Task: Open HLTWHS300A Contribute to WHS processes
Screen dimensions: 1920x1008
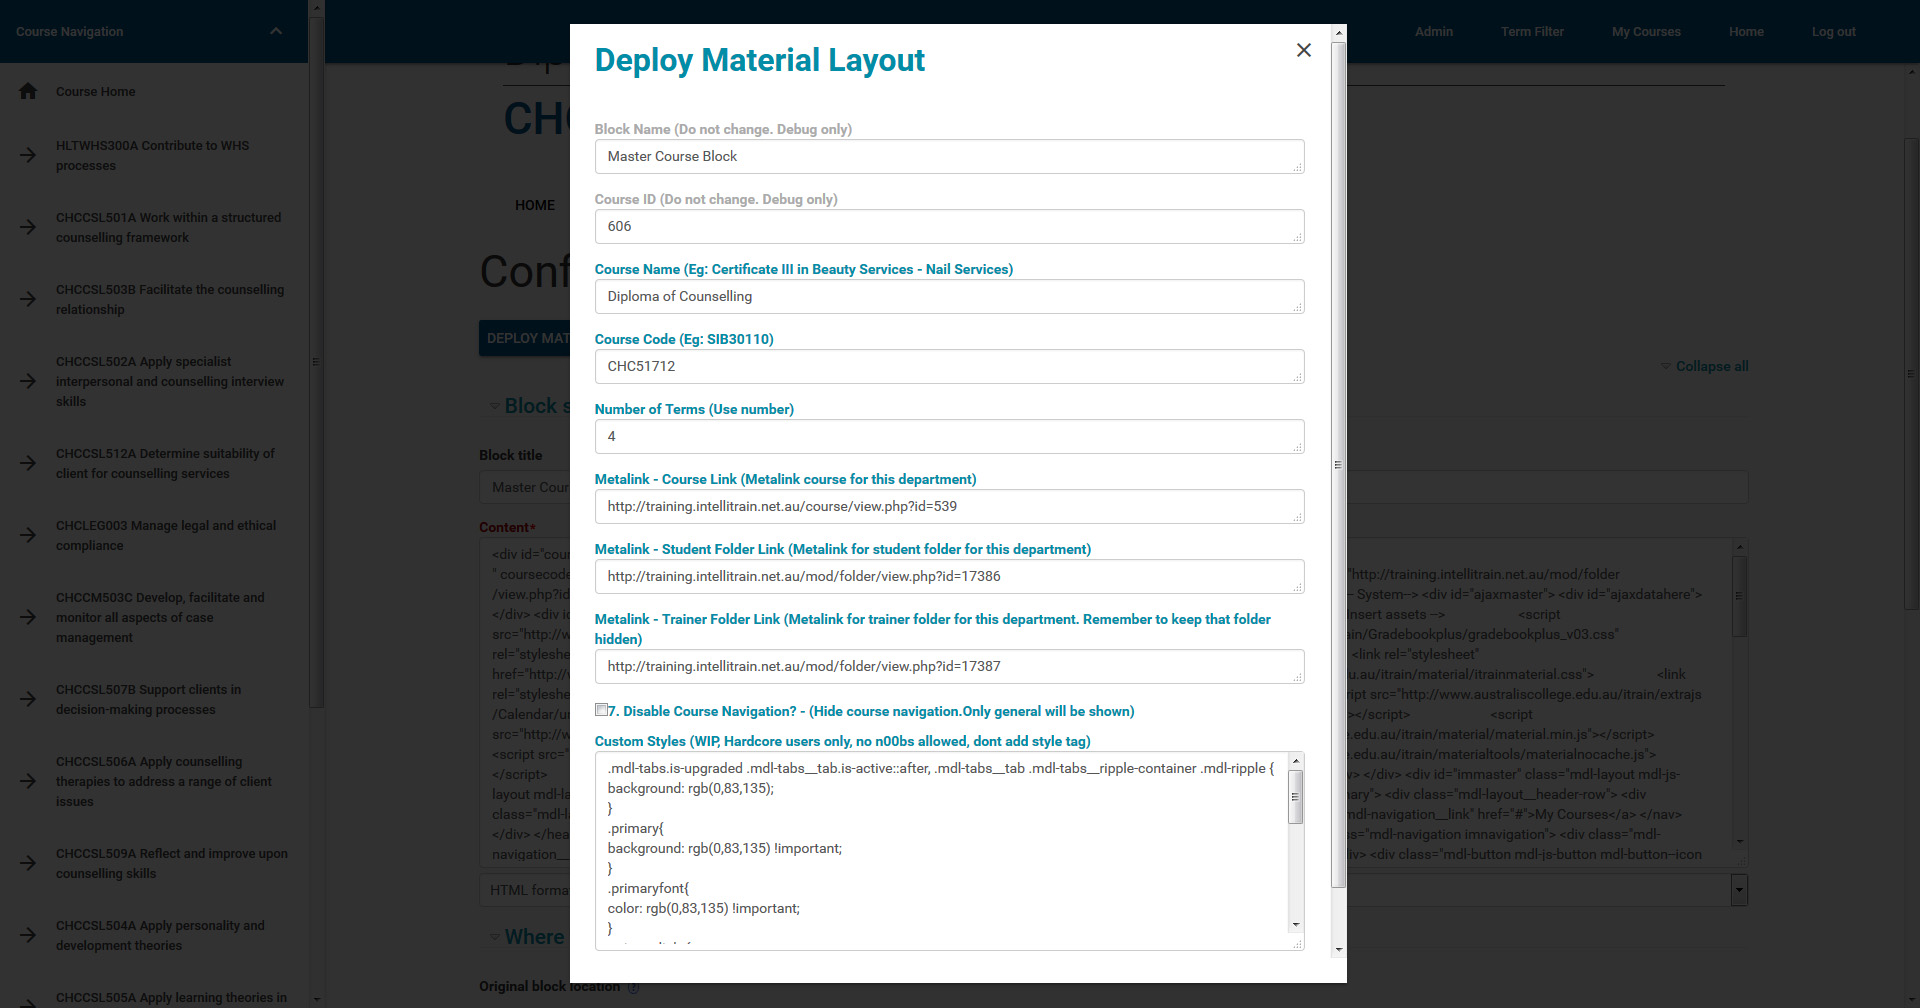Action: point(152,155)
